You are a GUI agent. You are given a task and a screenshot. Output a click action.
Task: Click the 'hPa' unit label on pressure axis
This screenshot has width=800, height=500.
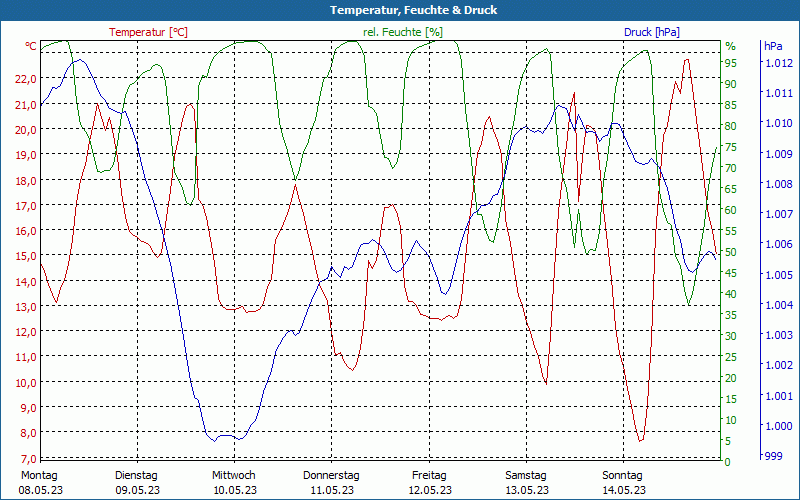773,46
